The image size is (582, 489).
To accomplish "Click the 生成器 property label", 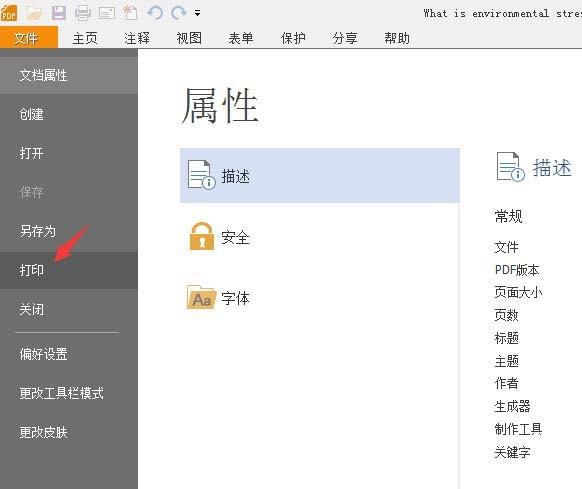I will [512, 406].
